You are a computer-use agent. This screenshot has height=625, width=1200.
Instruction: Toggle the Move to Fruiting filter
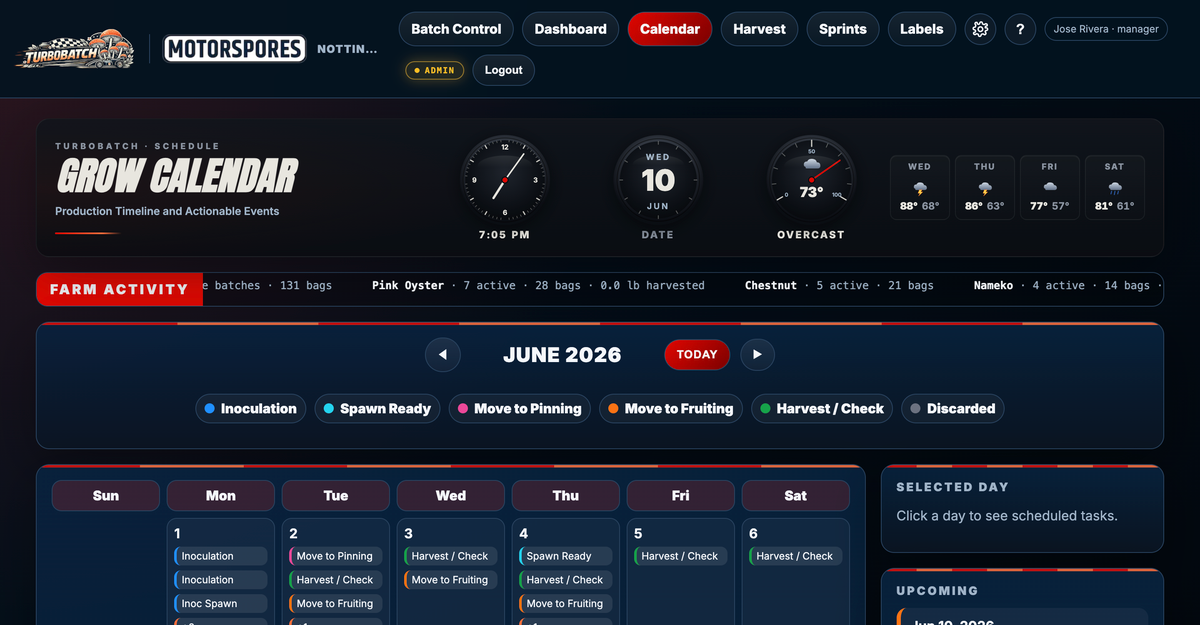[671, 408]
